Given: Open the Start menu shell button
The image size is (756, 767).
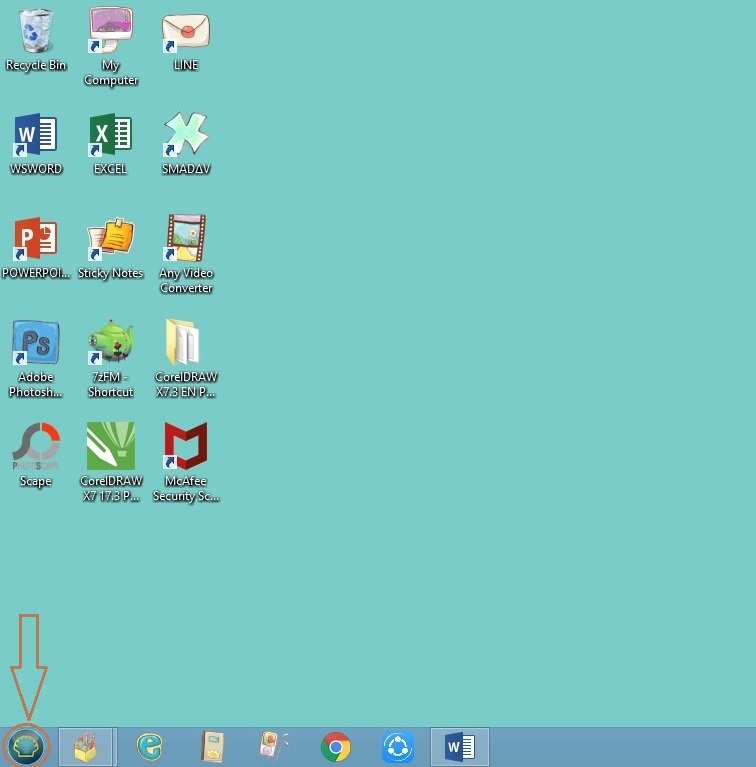Looking at the screenshot, I should click(26, 746).
